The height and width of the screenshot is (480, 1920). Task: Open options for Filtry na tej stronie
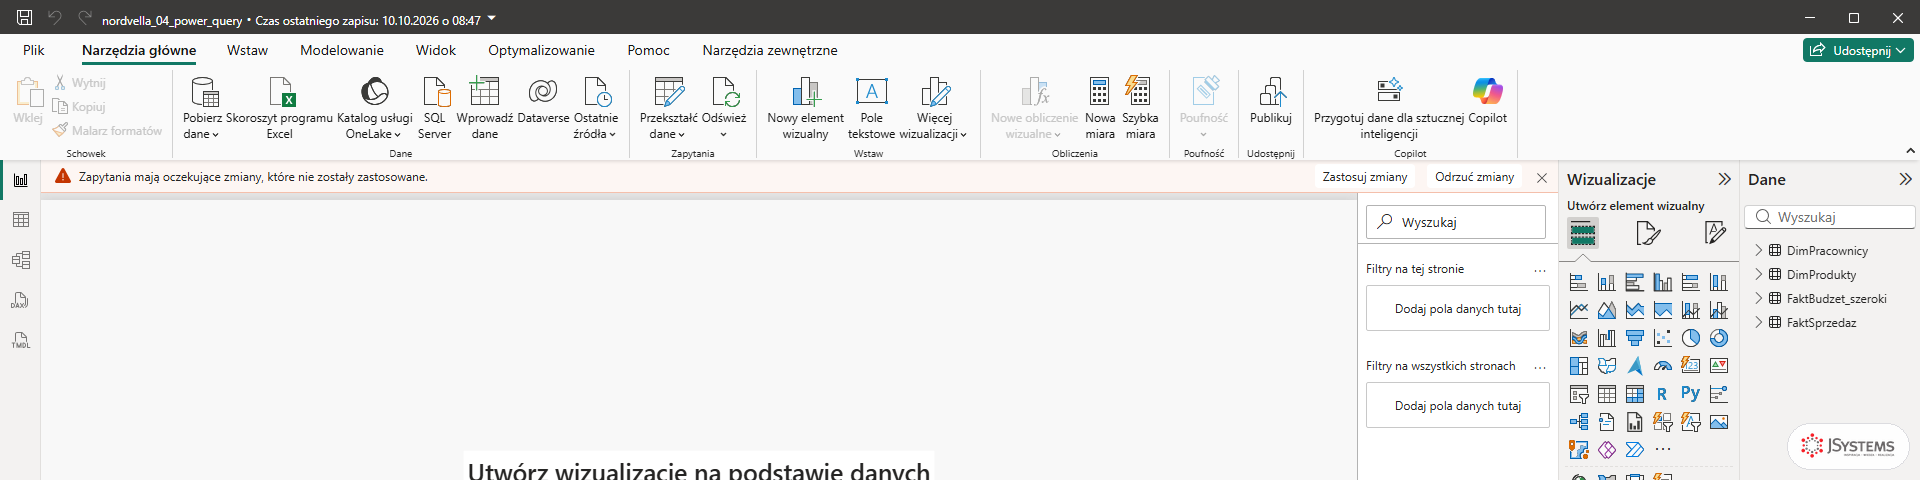point(1540,270)
